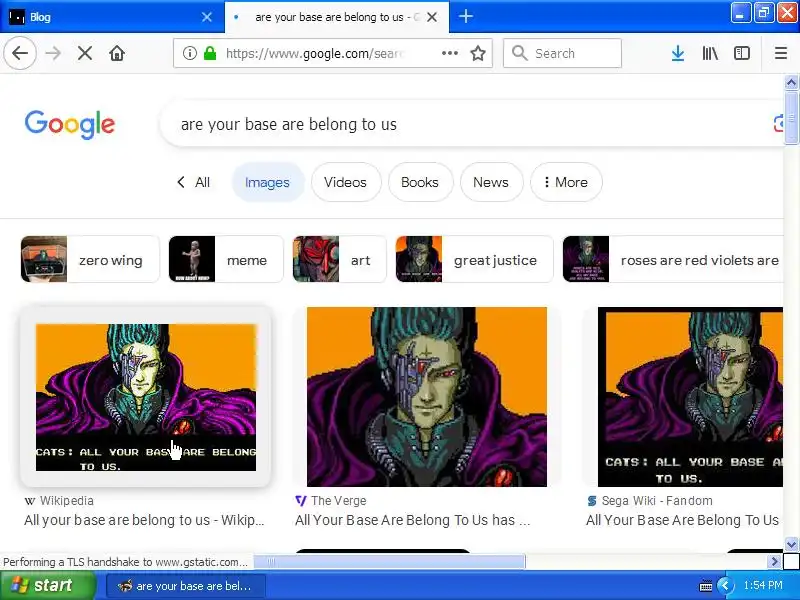Switch to News results
Viewport: 800px width, 600px height.
point(491,182)
